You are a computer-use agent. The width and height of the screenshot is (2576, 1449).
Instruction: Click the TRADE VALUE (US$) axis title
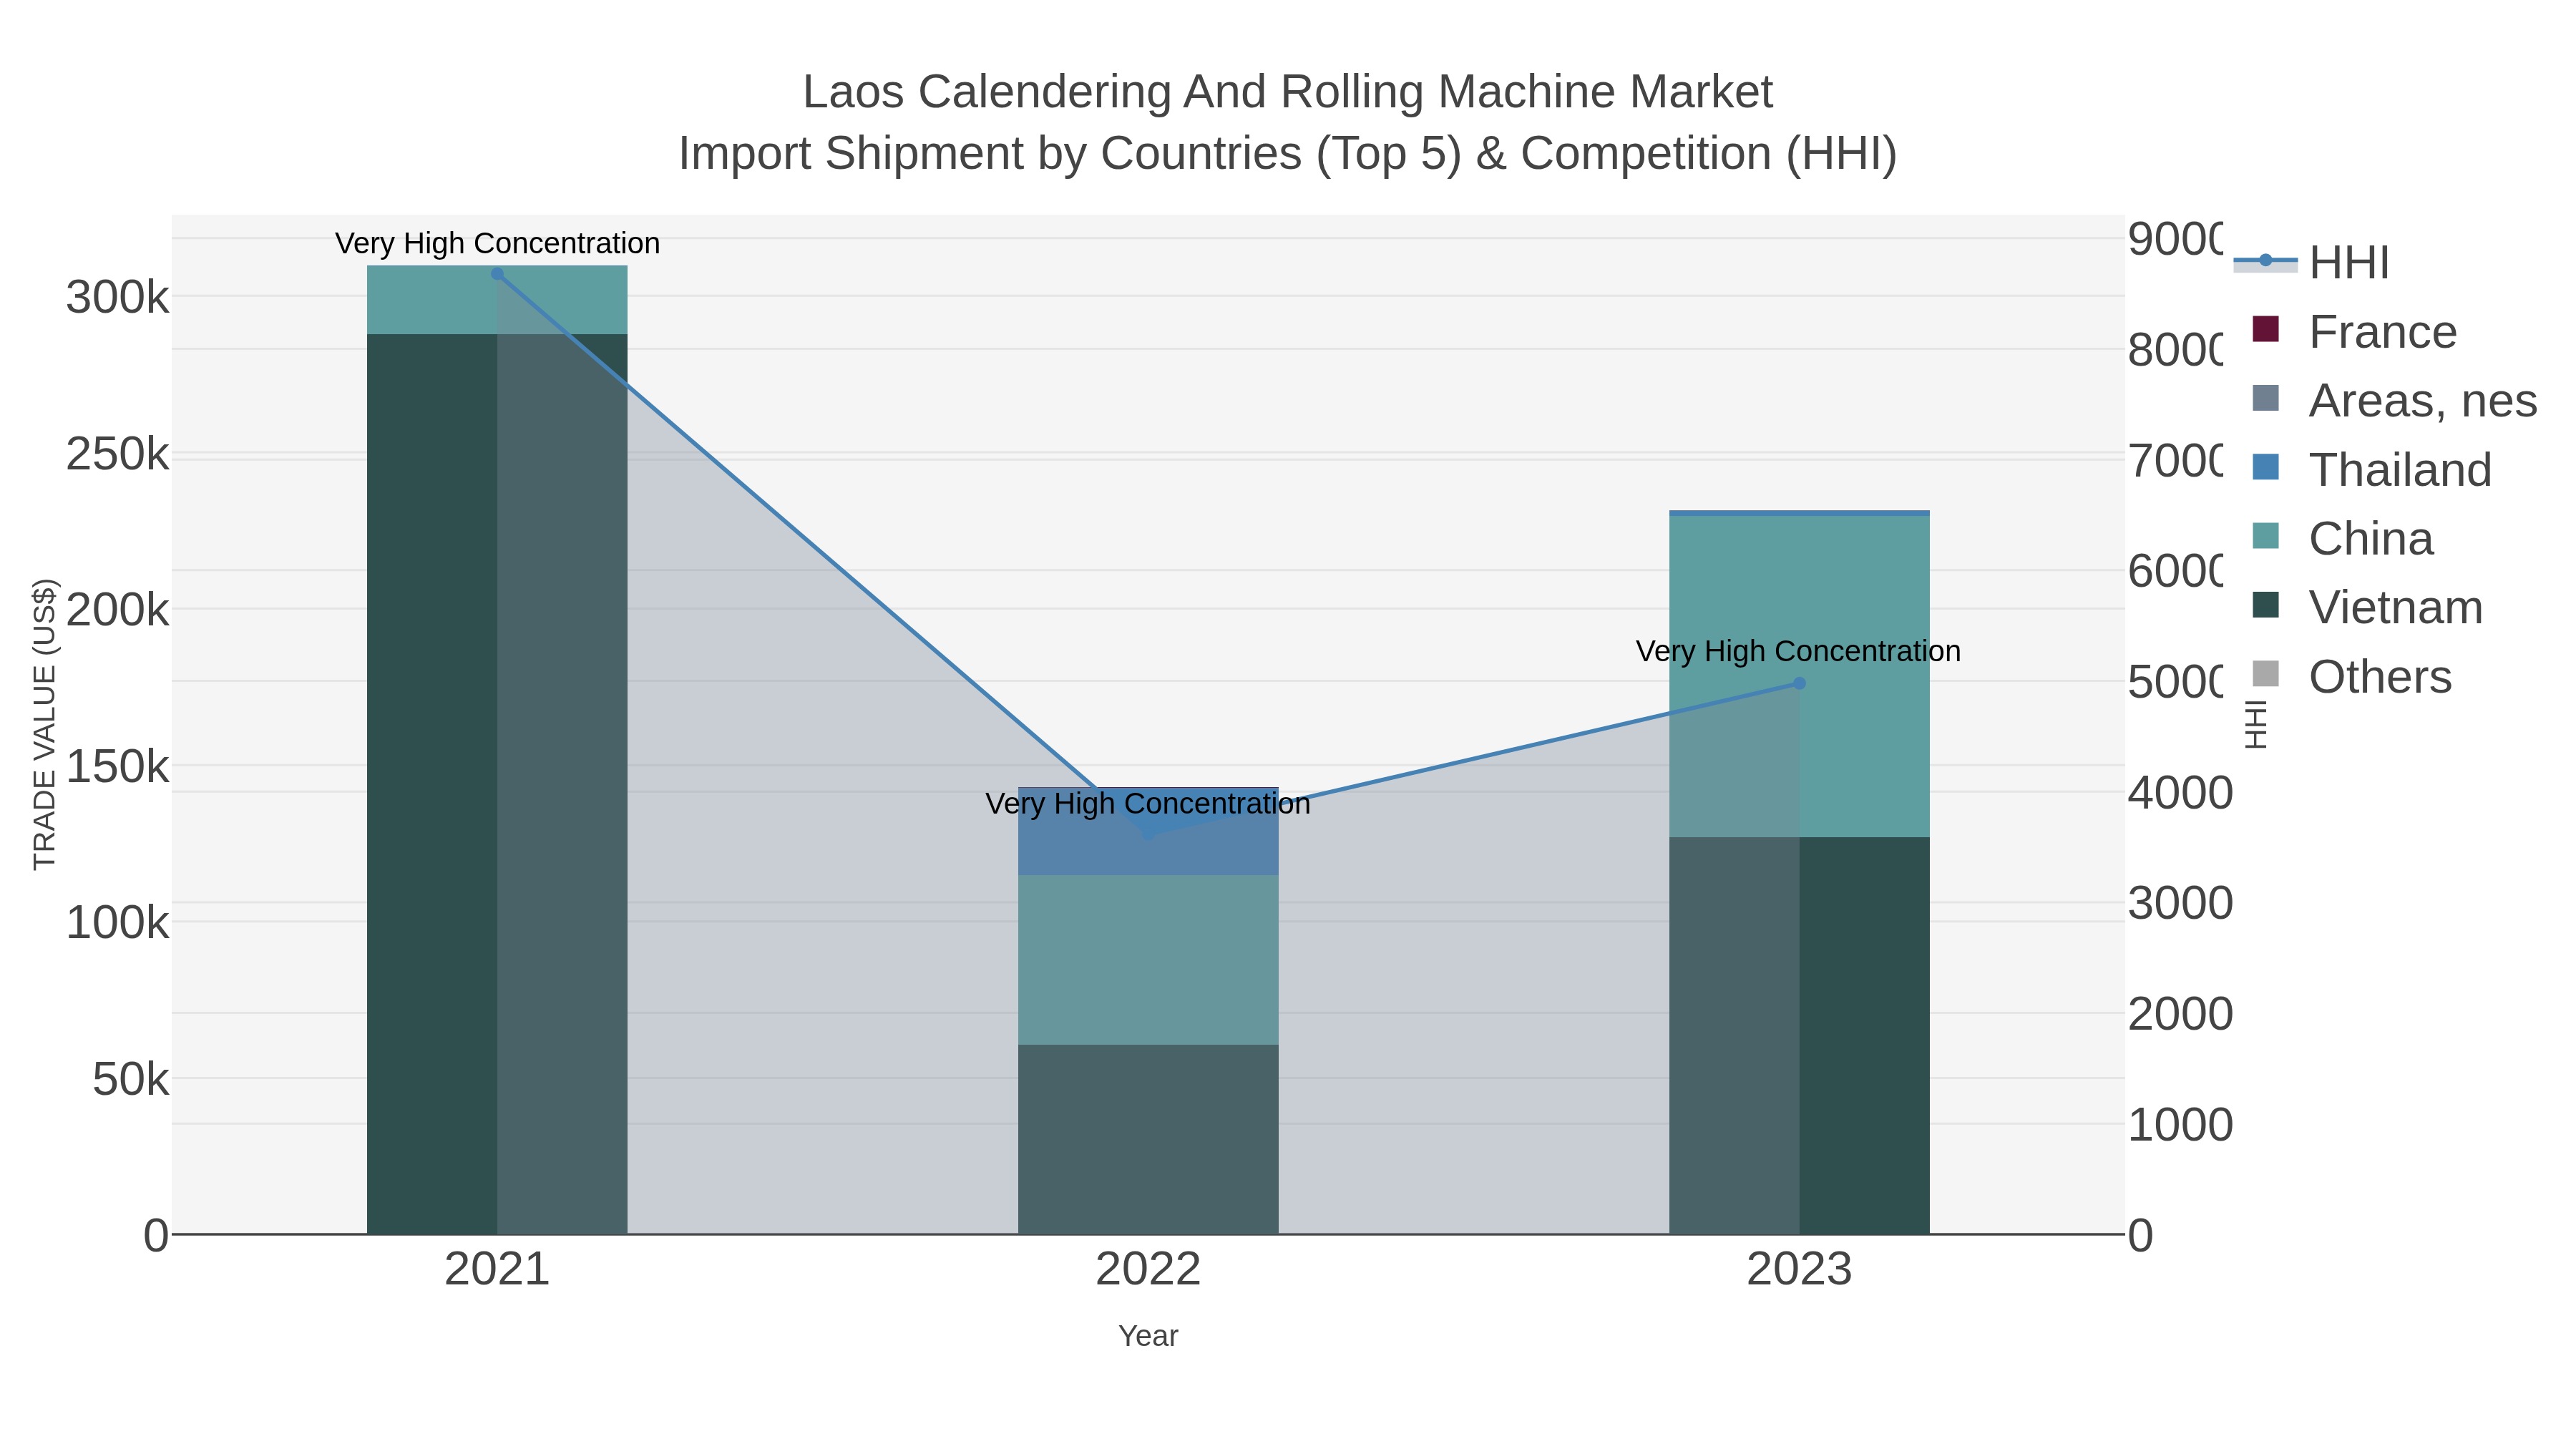click(x=45, y=724)
